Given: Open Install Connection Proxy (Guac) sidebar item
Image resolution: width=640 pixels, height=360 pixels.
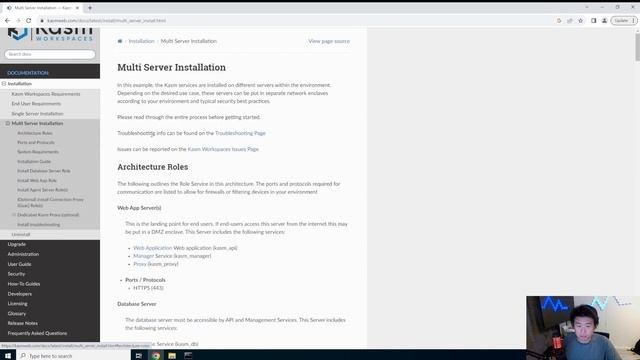Looking at the screenshot, I should (x=50, y=202).
